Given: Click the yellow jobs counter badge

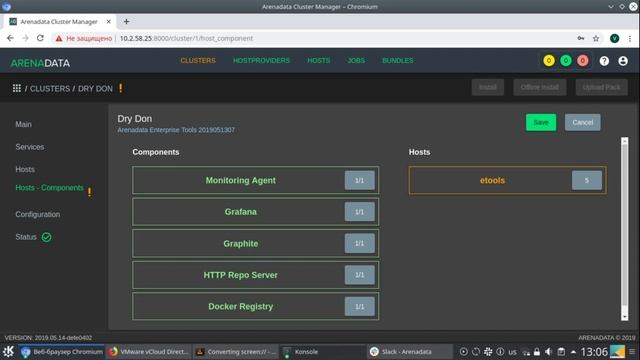Looking at the screenshot, I should 549,61.
